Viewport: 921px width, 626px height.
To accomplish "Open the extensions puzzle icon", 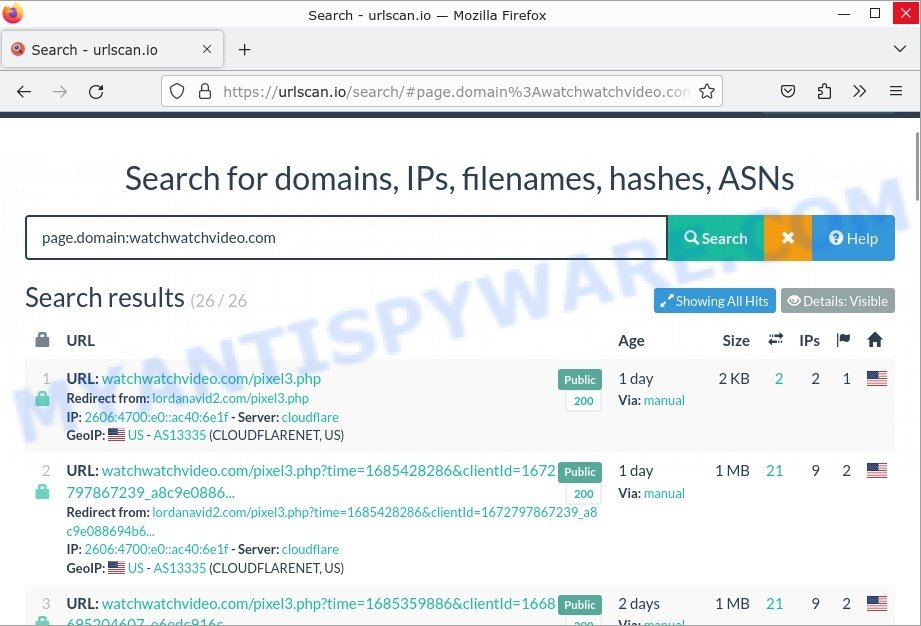I will 824,91.
